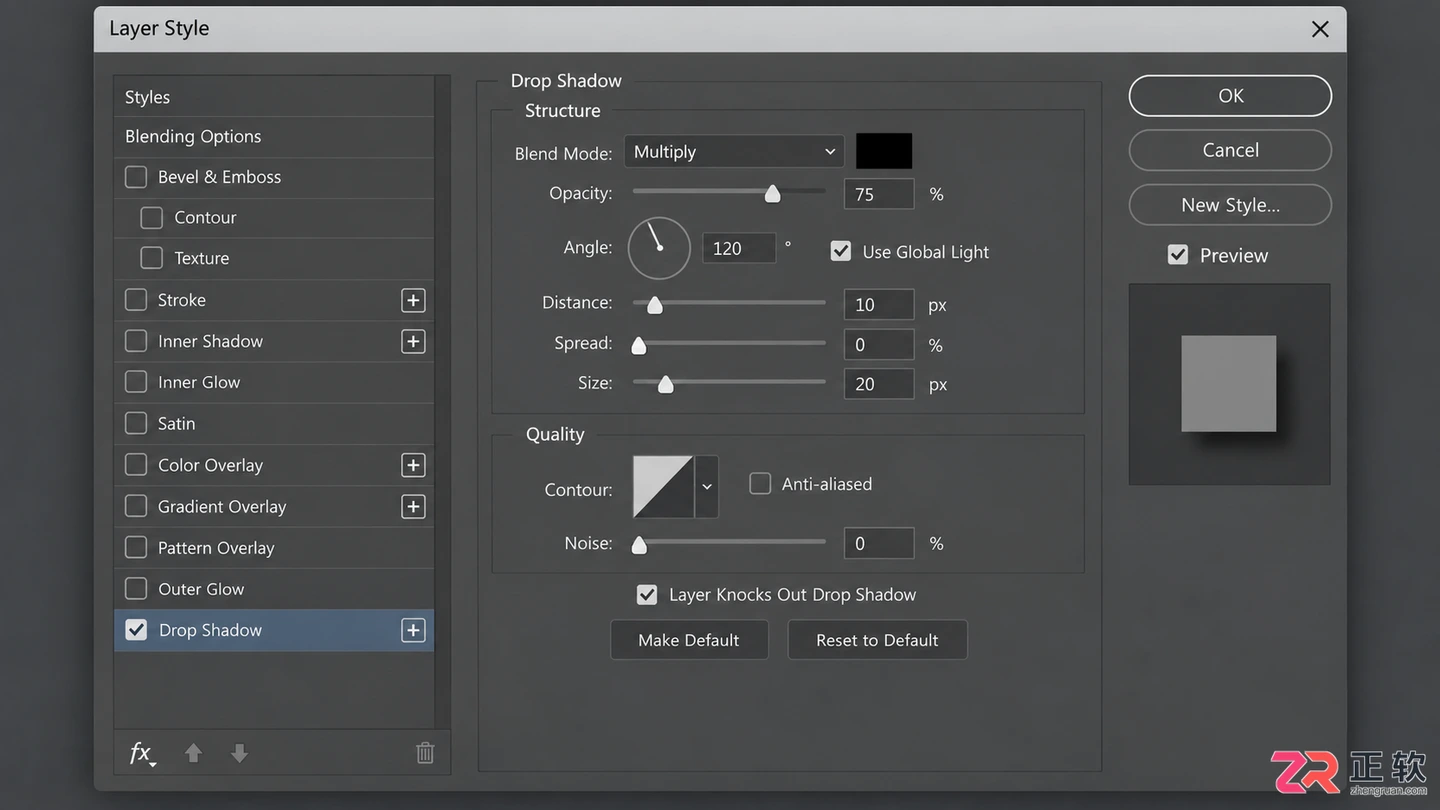This screenshot has height=810, width=1440.
Task: Delete effect using trash icon
Action: (425, 753)
